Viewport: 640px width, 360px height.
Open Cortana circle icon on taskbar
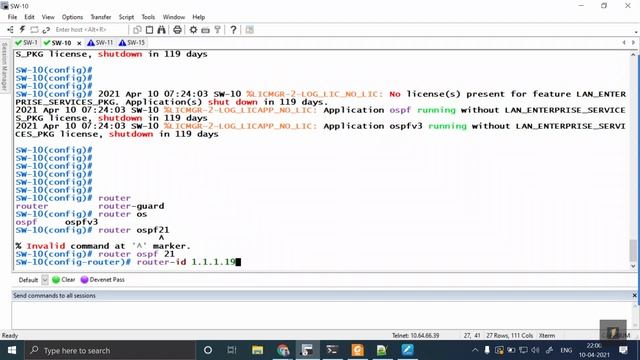(x=208, y=350)
